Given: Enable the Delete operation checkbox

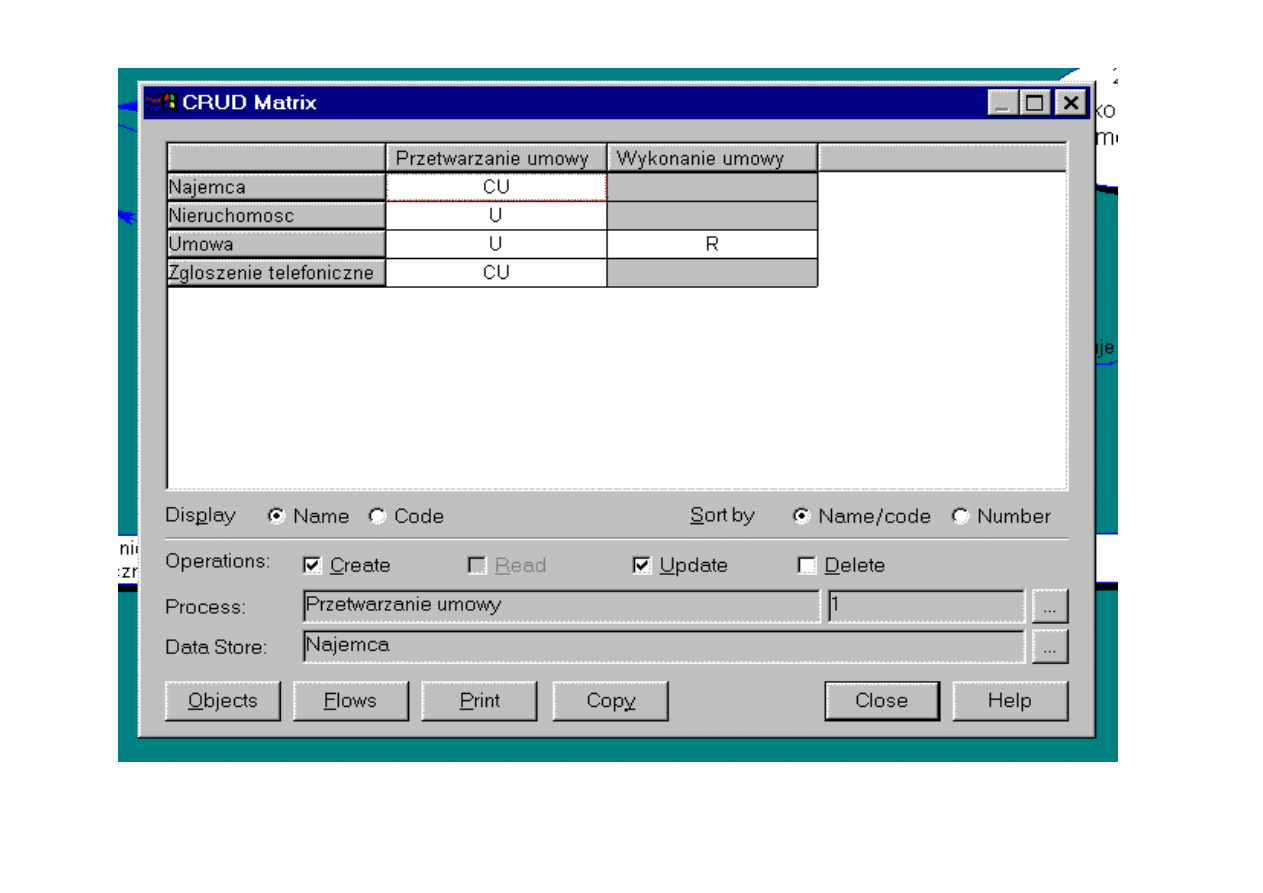Looking at the screenshot, I should (x=807, y=566).
